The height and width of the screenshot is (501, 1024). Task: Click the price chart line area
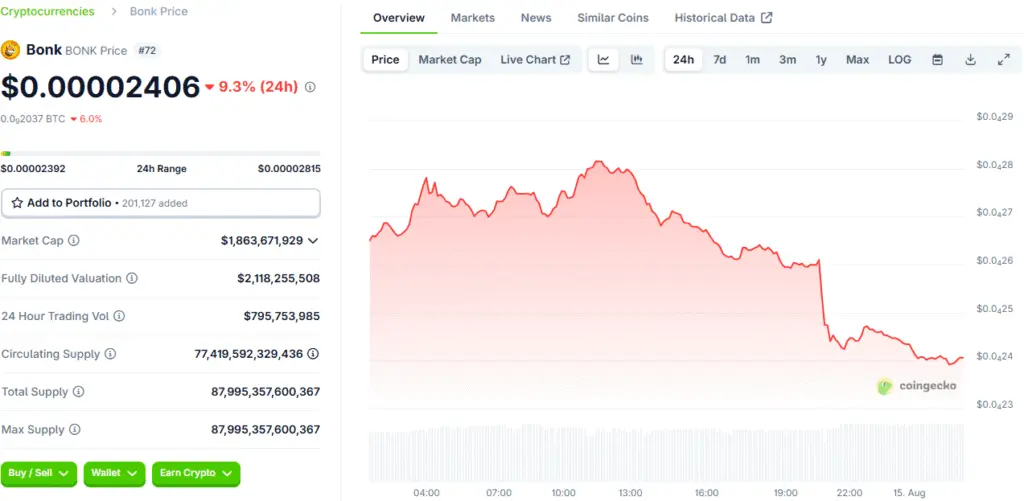click(x=666, y=287)
